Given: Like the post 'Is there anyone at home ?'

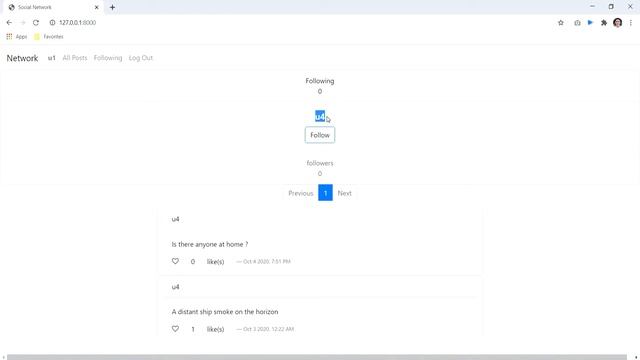Looking at the screenshot, I should click(175, 261).
